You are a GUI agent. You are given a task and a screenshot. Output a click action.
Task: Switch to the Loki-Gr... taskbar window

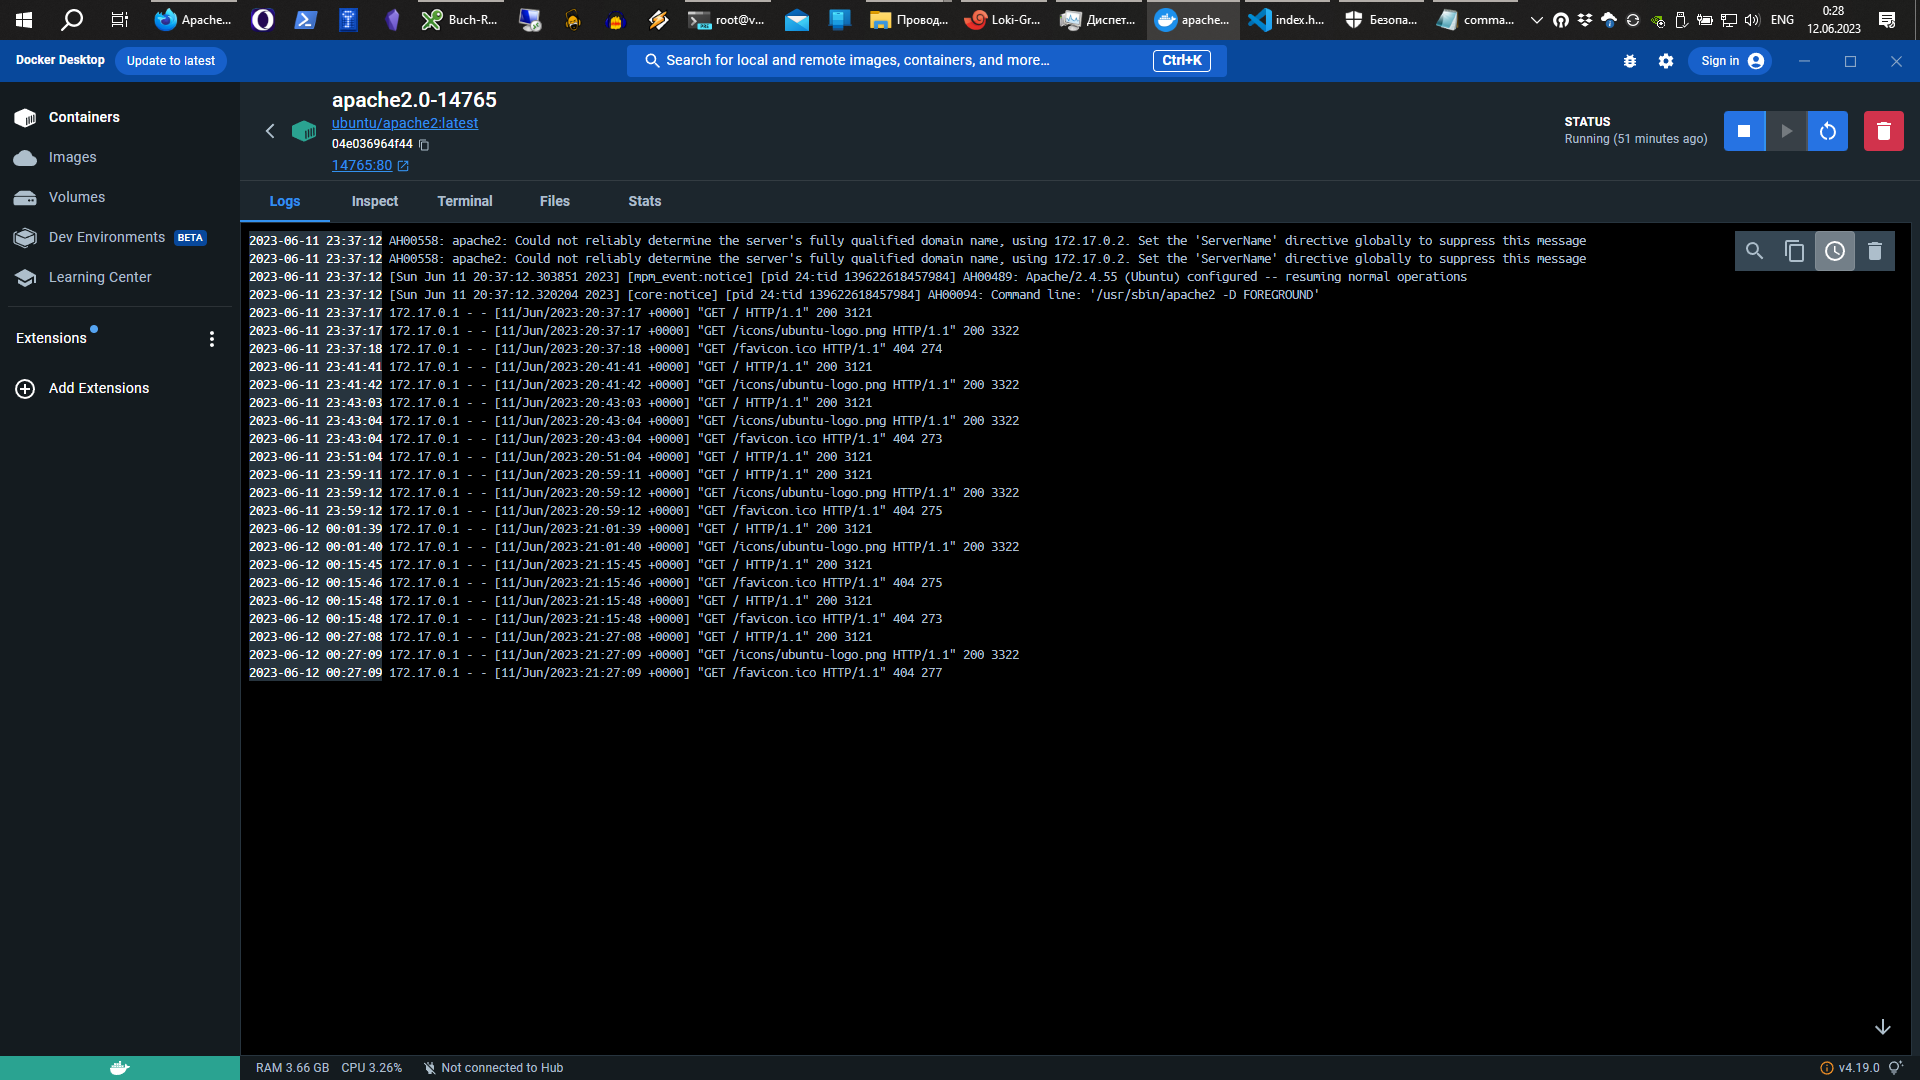(x=1003, y=20)
